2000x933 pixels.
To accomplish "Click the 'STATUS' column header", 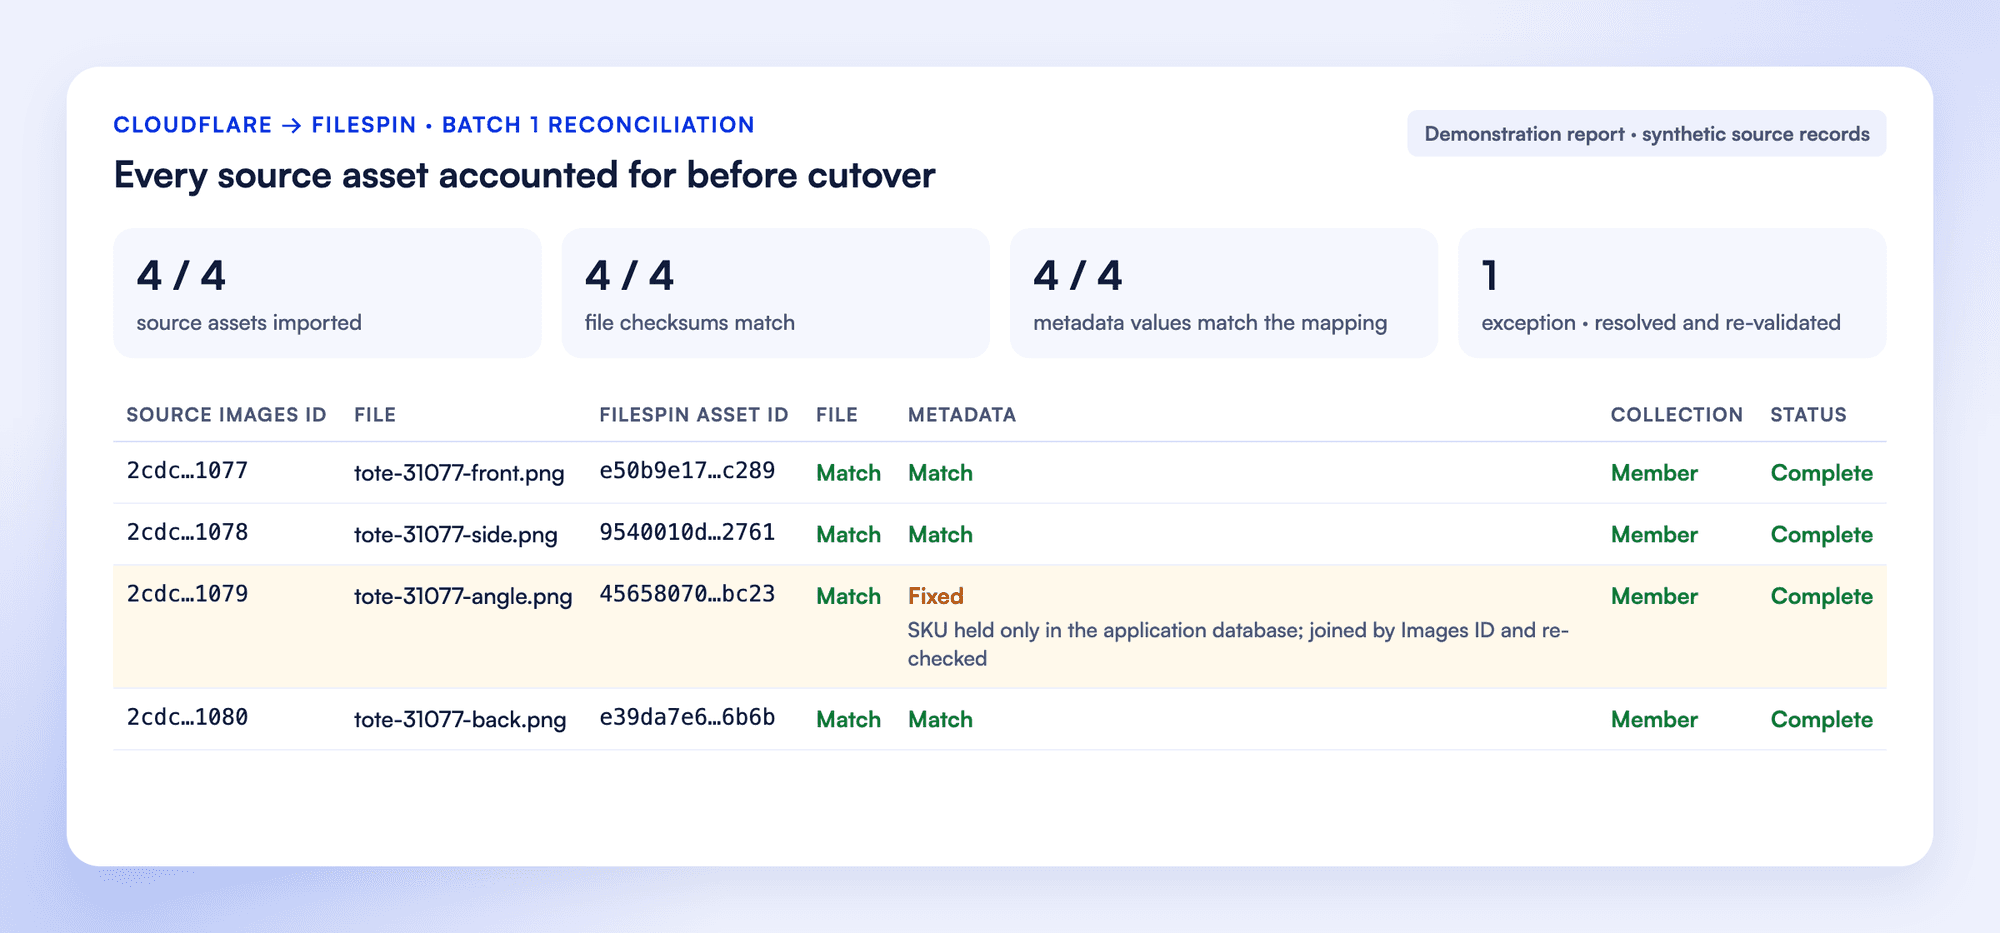I will pyautogui.click(x=1808, y=415).
